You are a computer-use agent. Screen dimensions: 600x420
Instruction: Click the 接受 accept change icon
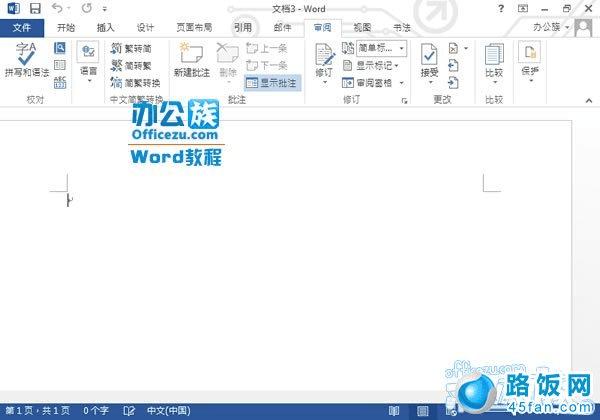click(429, 54)
